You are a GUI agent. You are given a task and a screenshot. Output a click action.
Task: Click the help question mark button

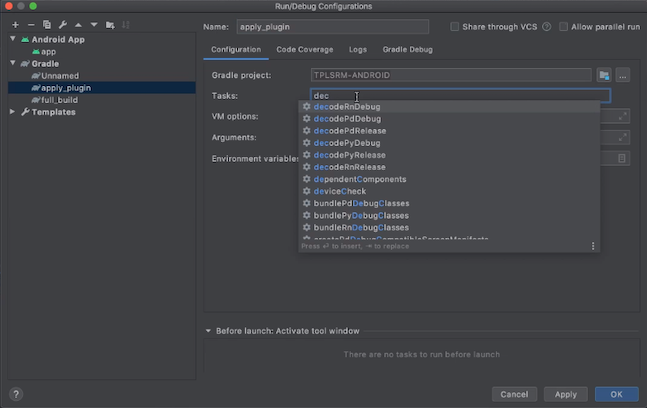[x=17, y=394]
